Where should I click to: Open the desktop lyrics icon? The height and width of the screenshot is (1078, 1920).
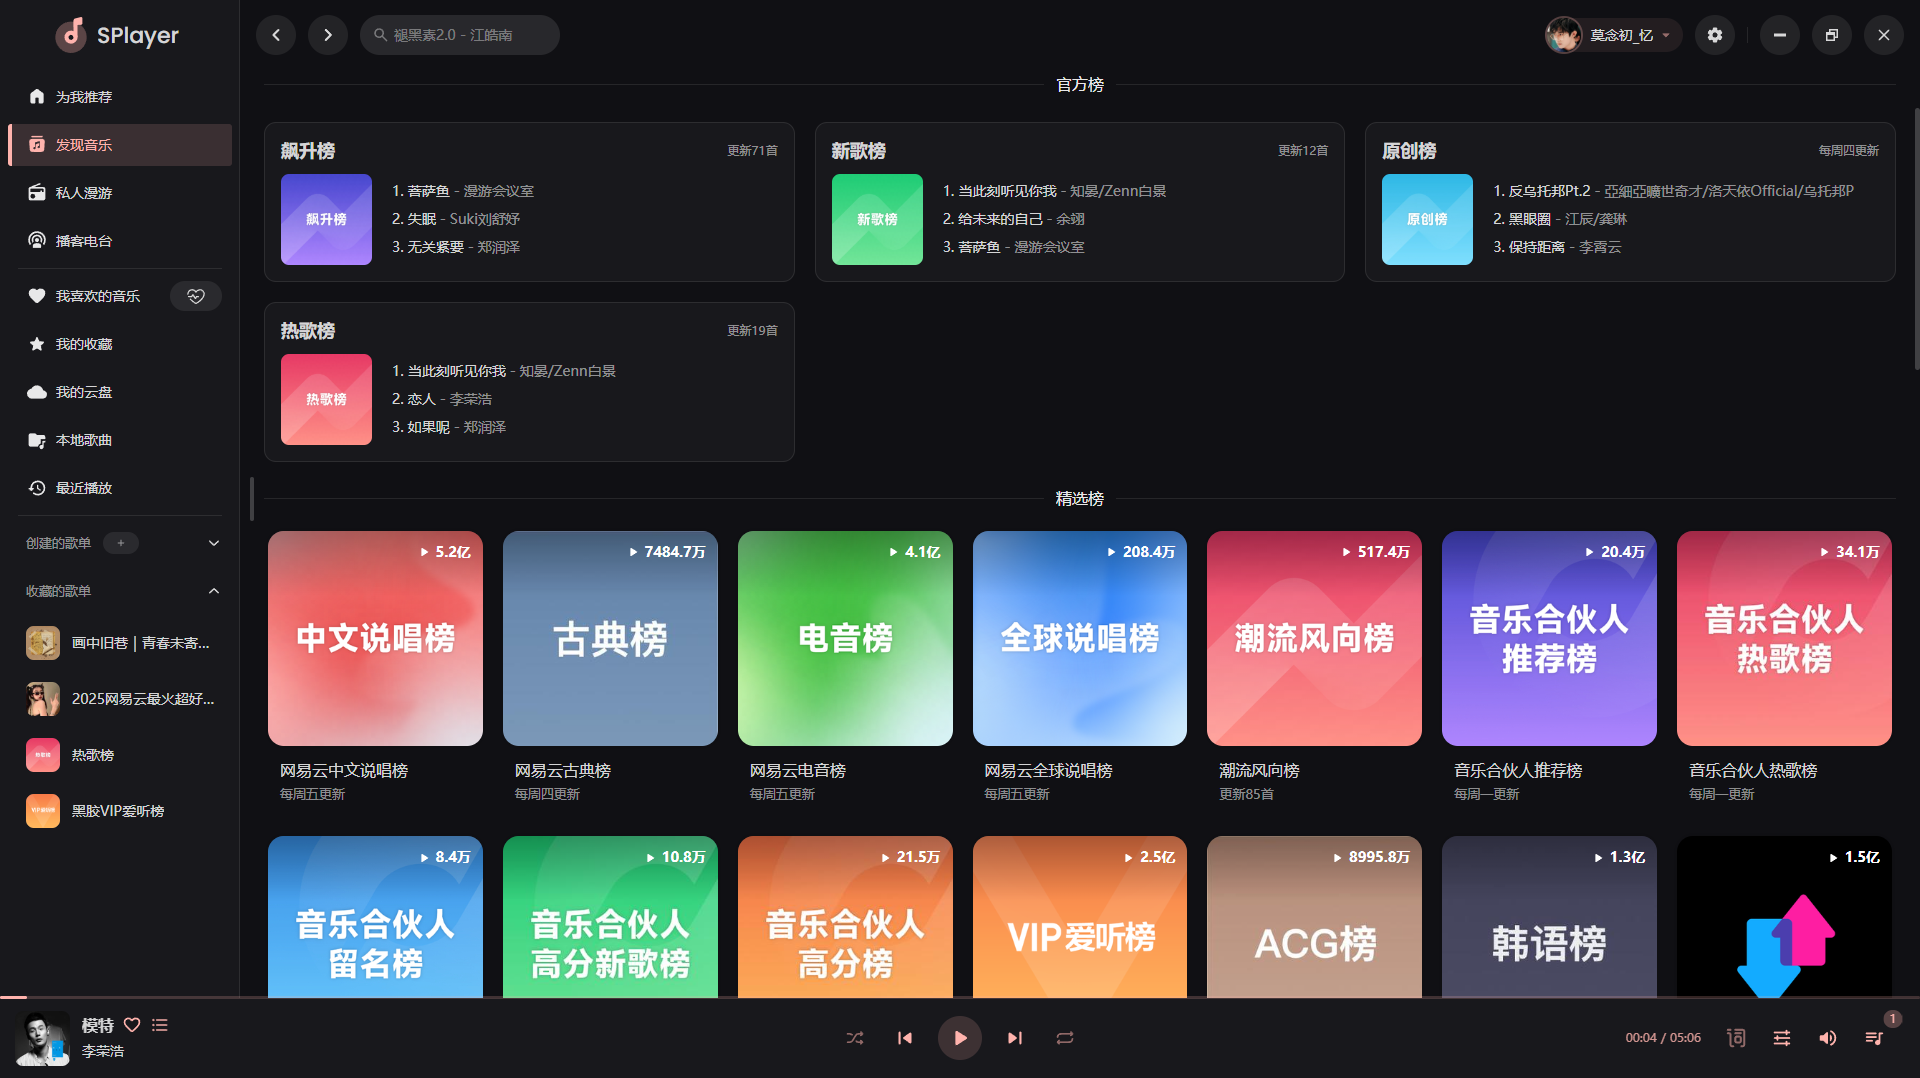coord(1735,1038)
